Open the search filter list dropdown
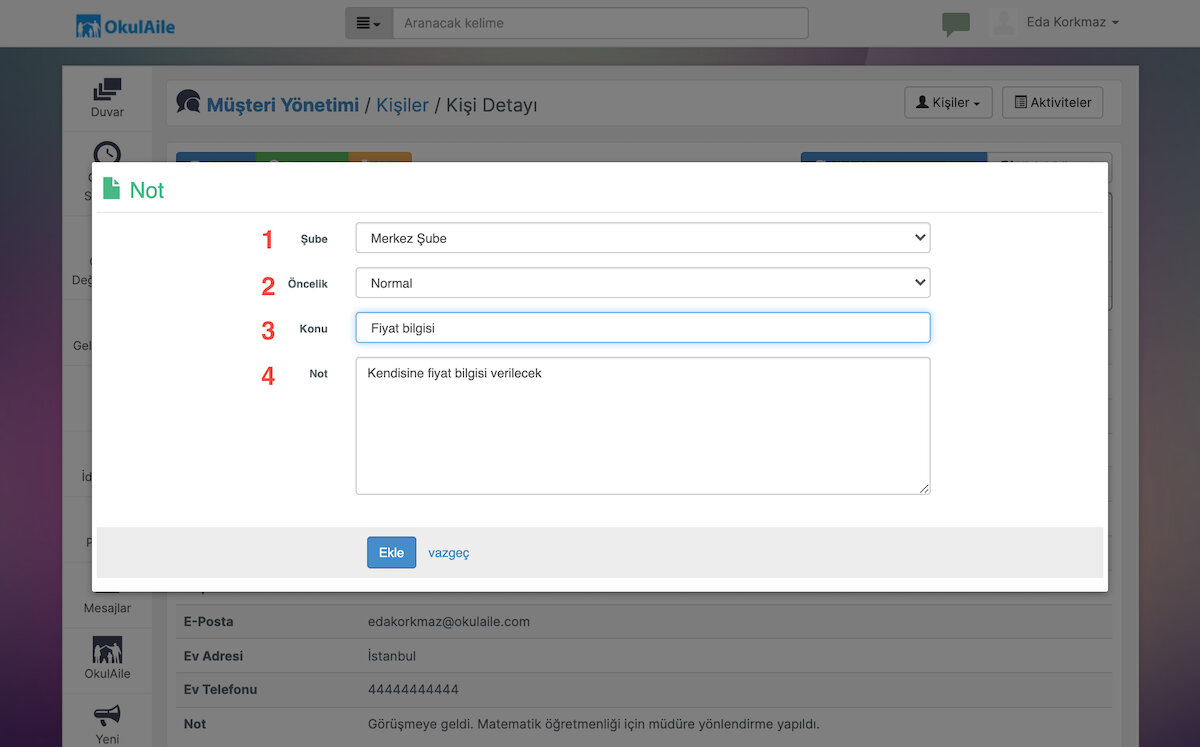The image size is (1200, 747). pyautogui.click(x=369, y=23)
